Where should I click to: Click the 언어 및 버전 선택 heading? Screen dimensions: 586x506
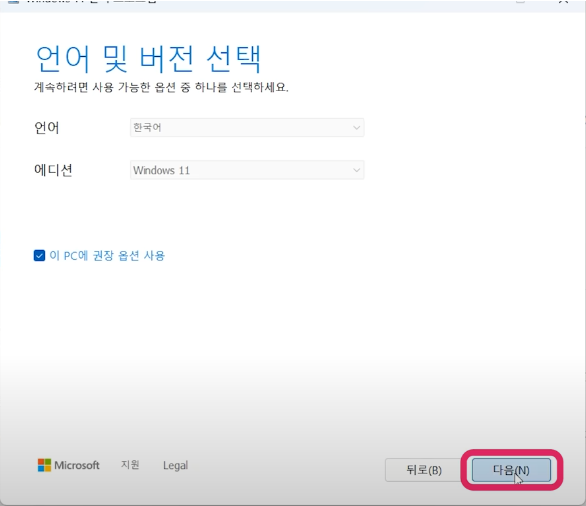point(148,59)
